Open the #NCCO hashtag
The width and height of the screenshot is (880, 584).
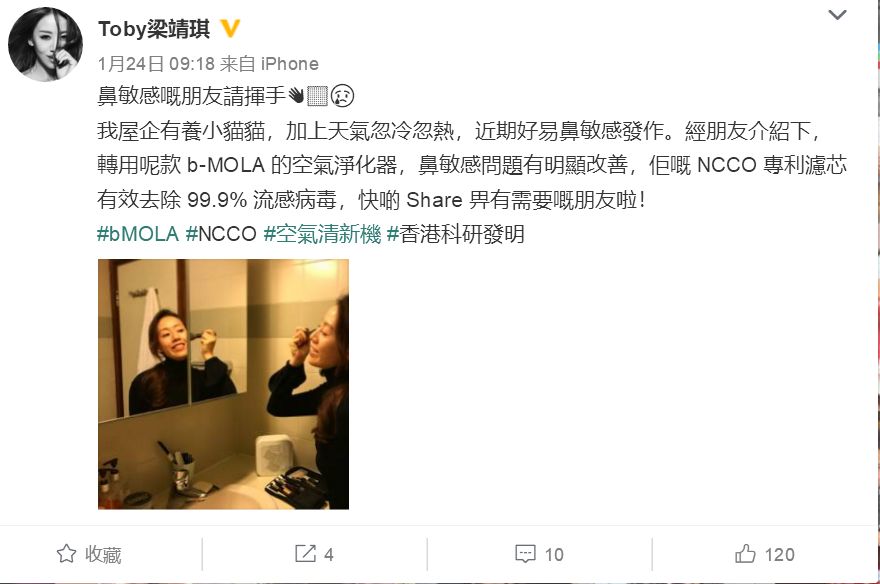(221, 234)
